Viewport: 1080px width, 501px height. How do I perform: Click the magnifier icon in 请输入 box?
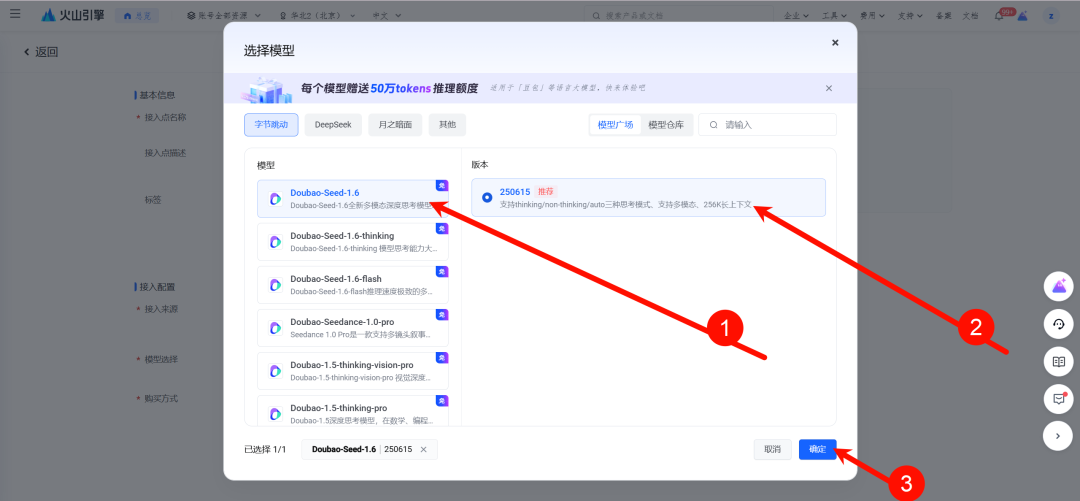714,125
